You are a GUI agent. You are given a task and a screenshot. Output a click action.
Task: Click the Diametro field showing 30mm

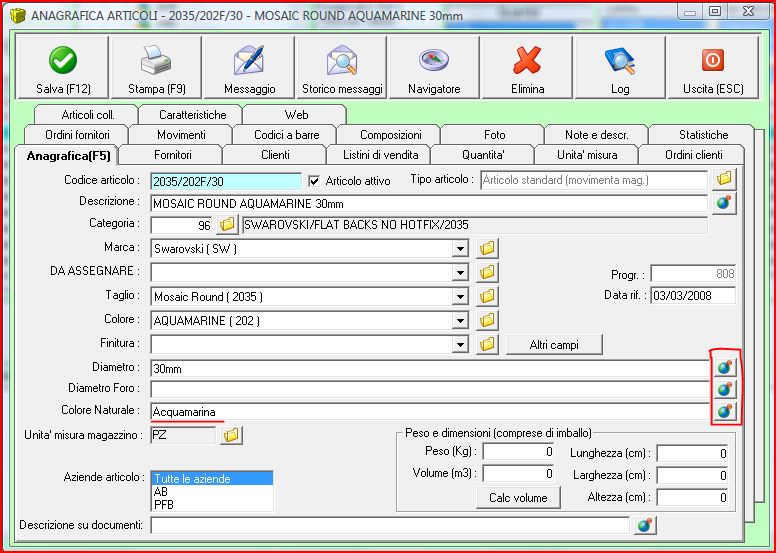[430, 368]
